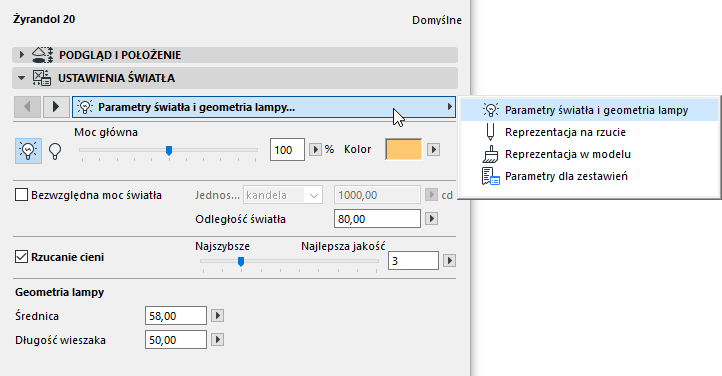Open the arrow next to Kolor swatch

coord(433,150)
